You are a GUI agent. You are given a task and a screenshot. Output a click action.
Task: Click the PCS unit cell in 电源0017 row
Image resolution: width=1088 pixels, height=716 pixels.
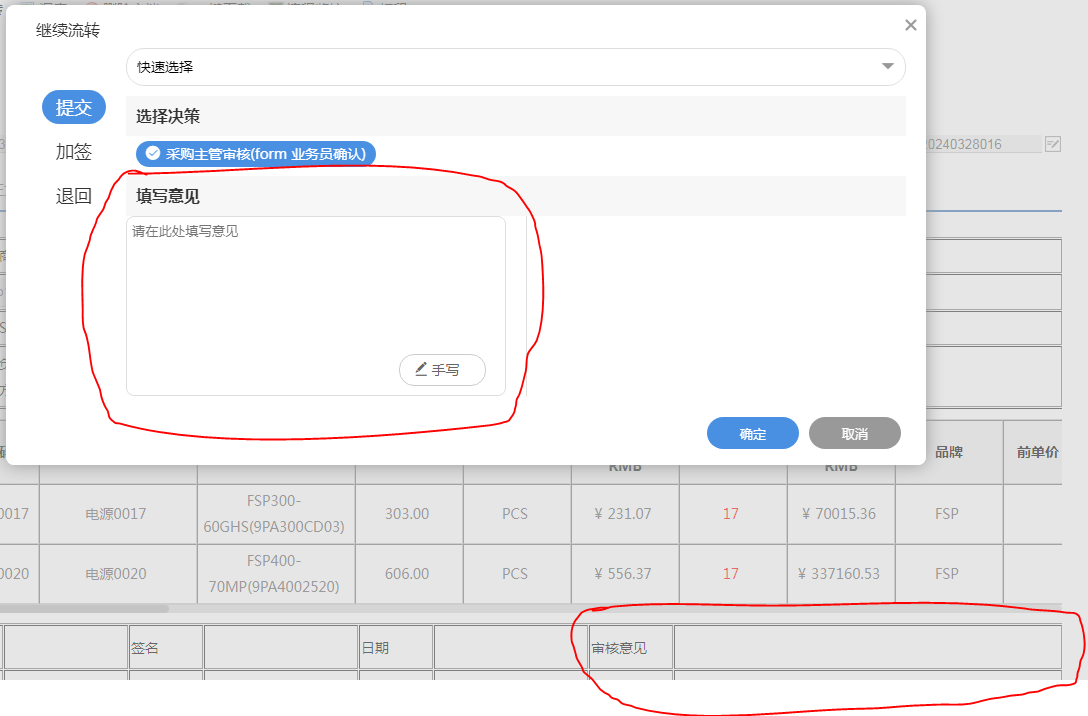point(517,514)
